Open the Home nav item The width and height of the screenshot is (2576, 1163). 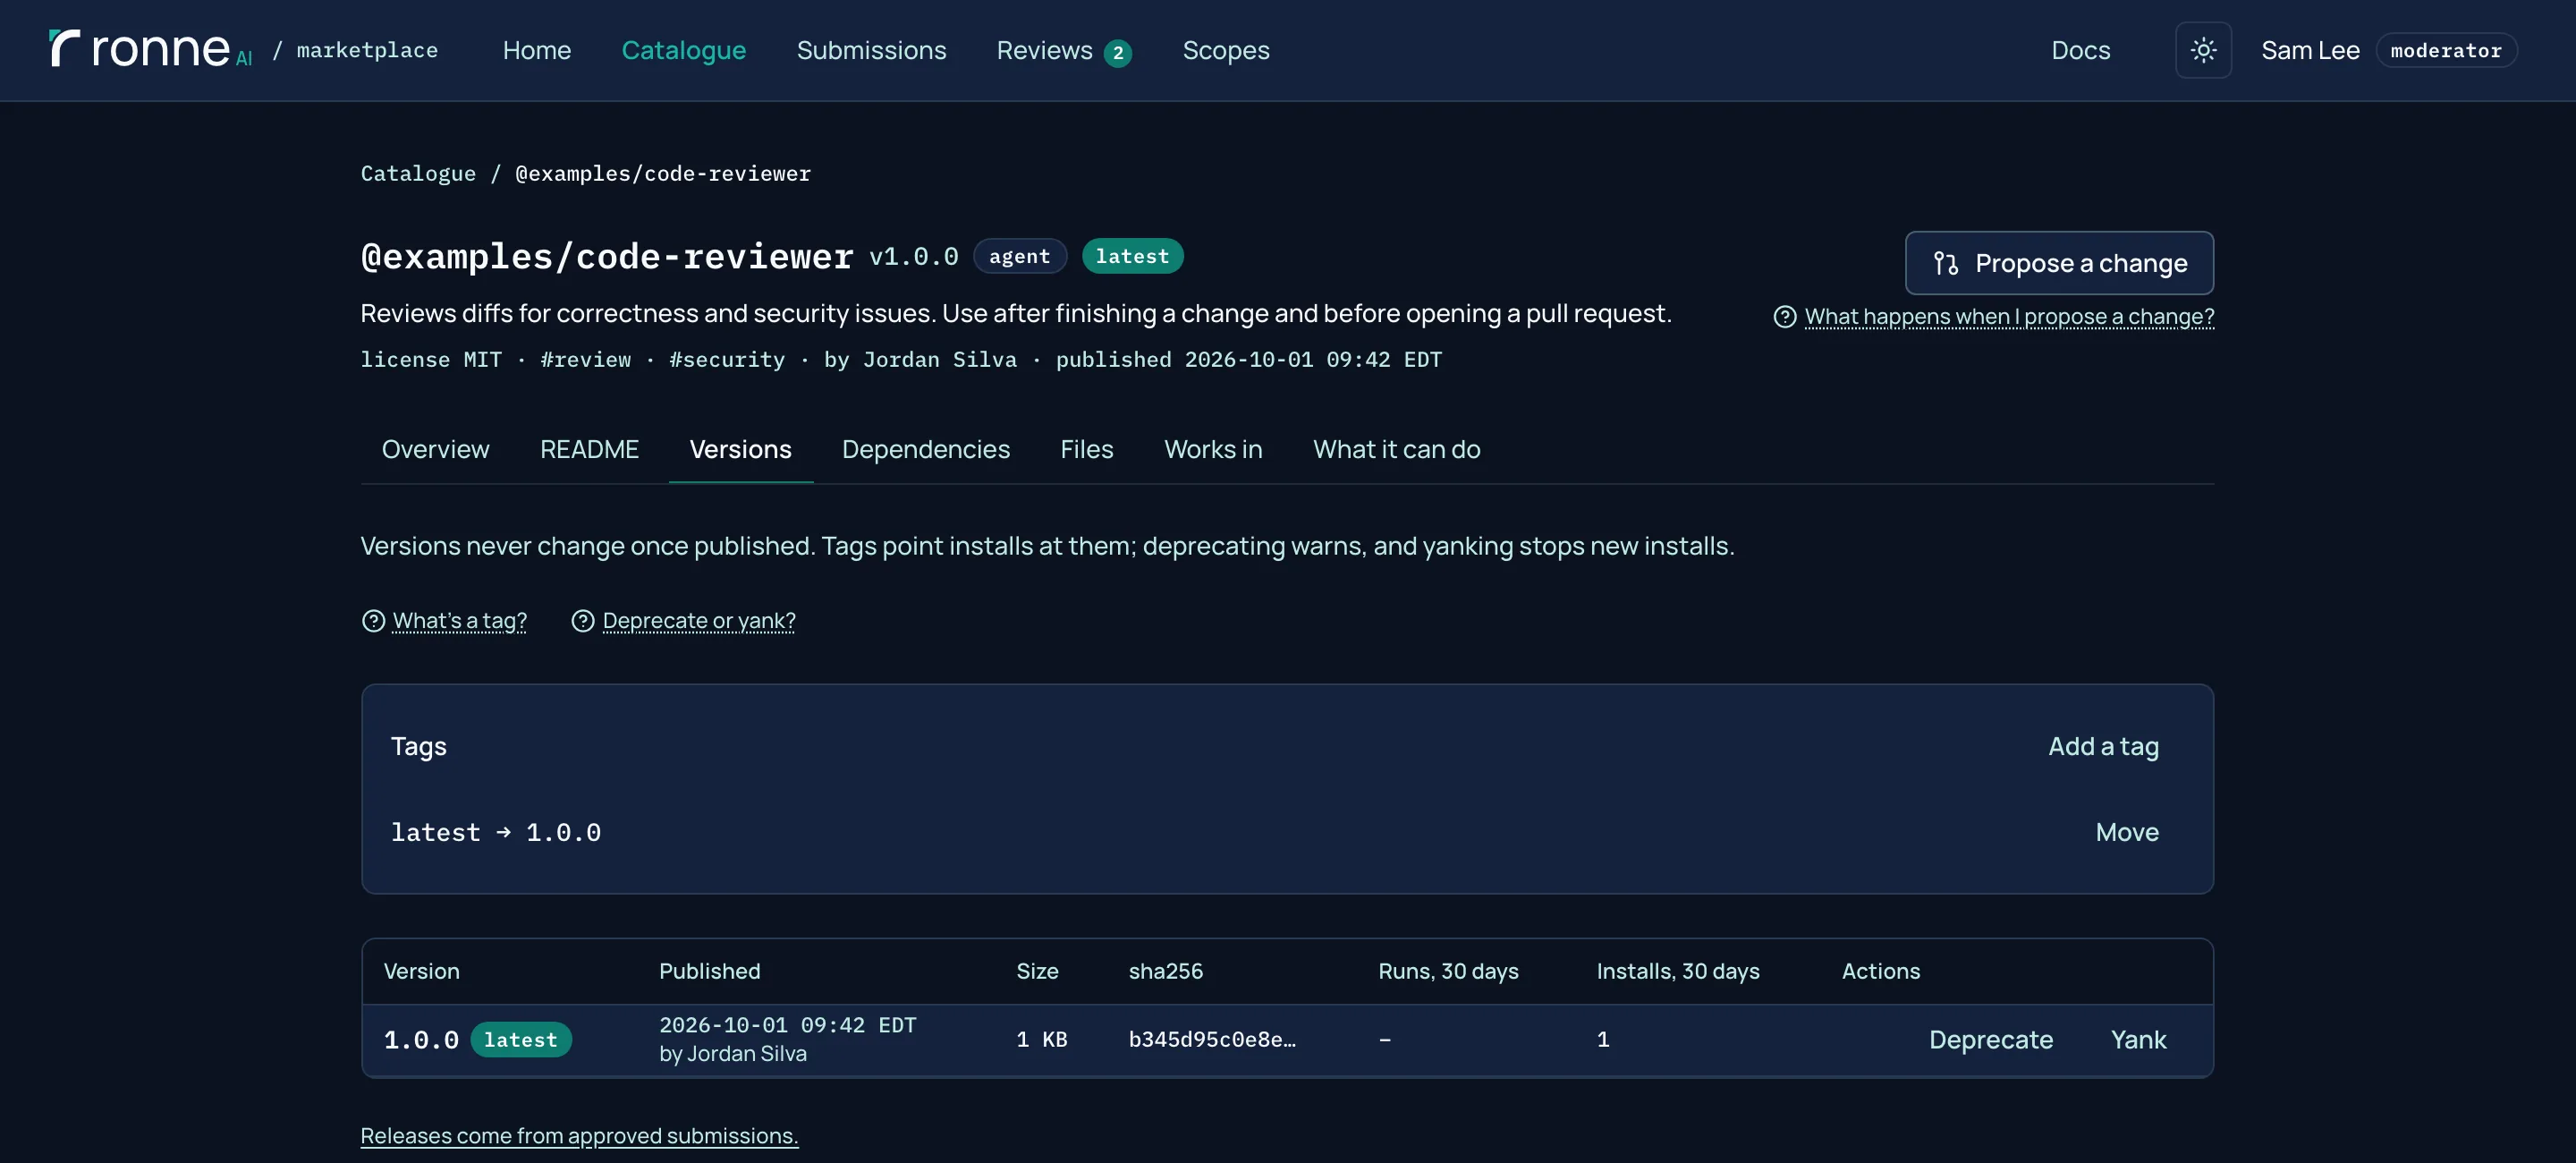(537, 50)
